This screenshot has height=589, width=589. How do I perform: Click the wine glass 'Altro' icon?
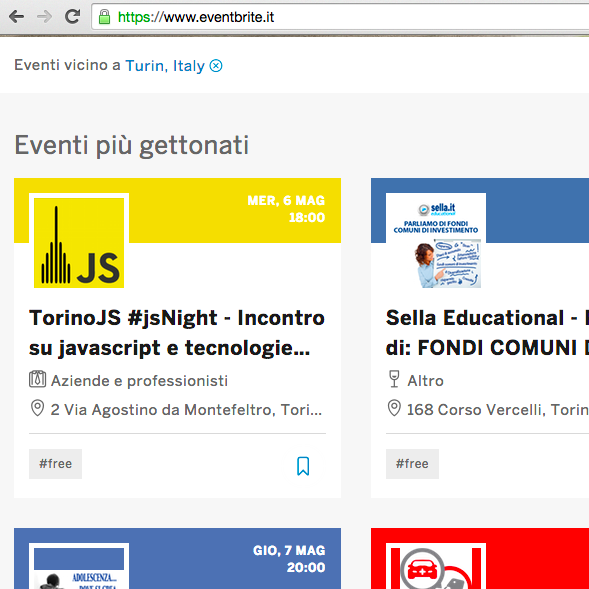coord(394,379)
